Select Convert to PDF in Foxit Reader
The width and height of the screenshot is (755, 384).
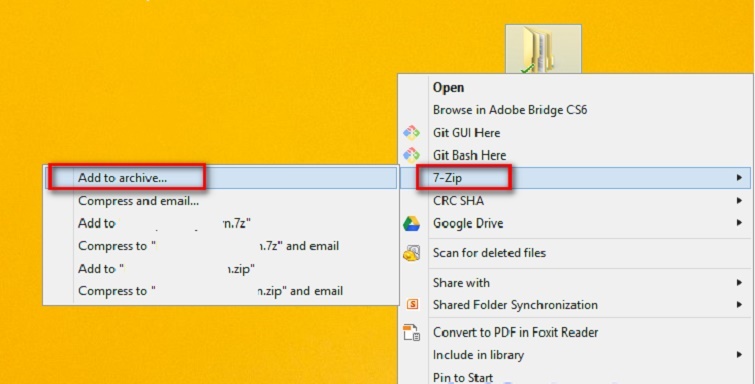(515, 332)
